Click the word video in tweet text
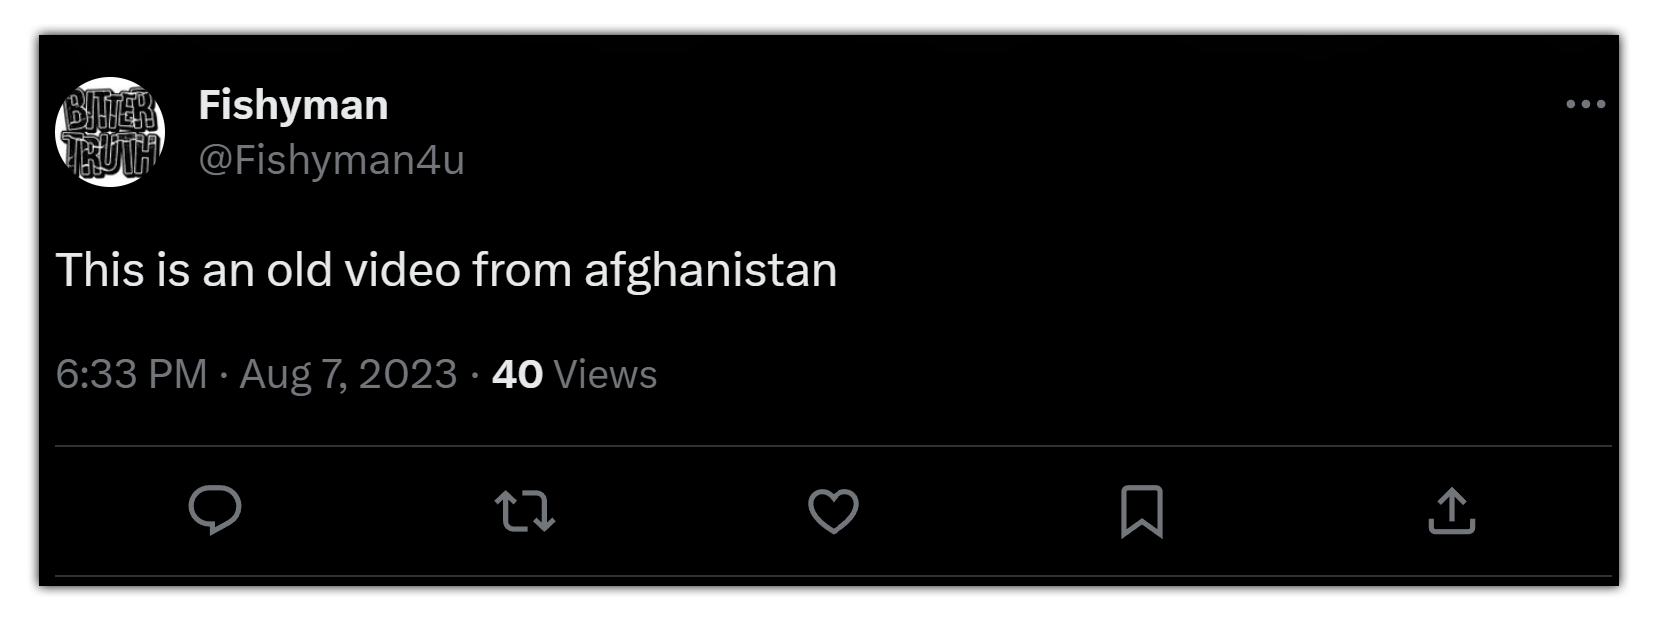 tap(402, 270)
